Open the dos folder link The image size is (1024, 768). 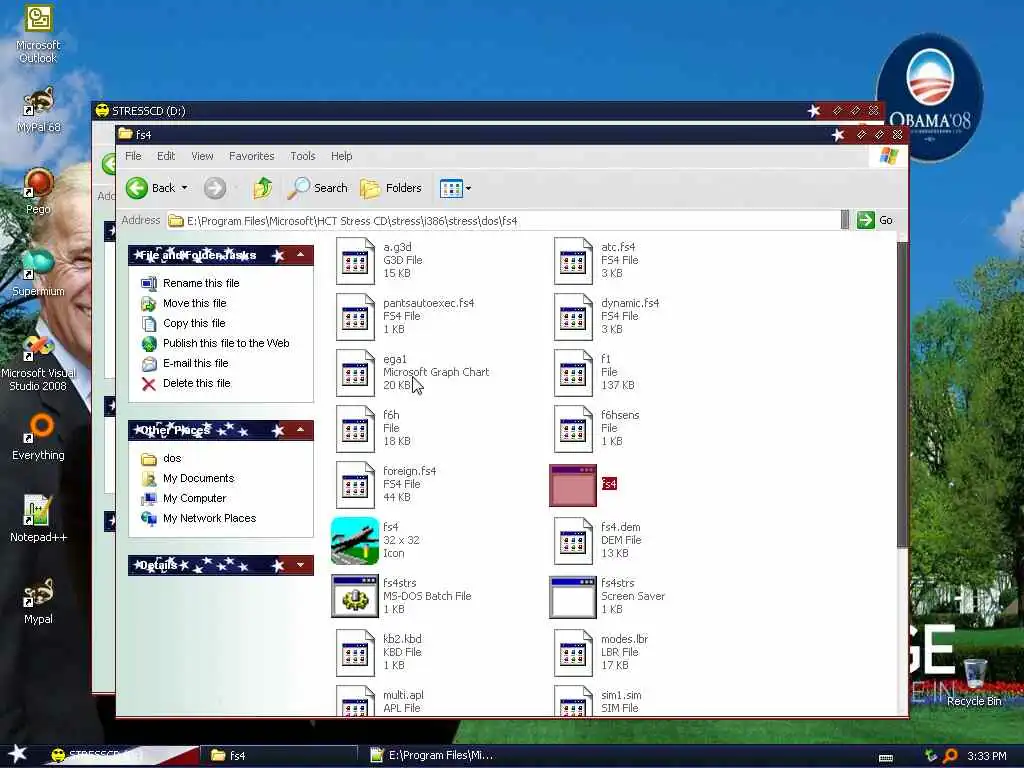click(x=172, y=458)
